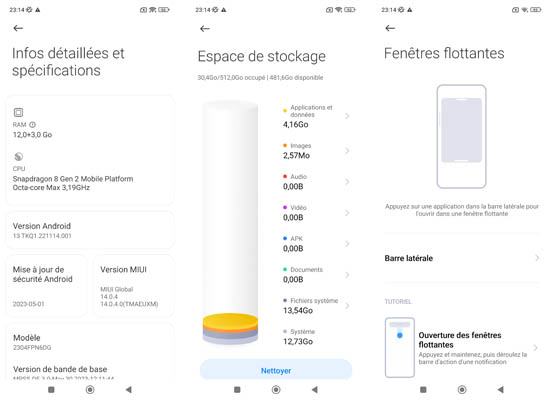552x400 pixels.
Task: Go back from the Espace de stockage screen
Action: tap(205, 29)
